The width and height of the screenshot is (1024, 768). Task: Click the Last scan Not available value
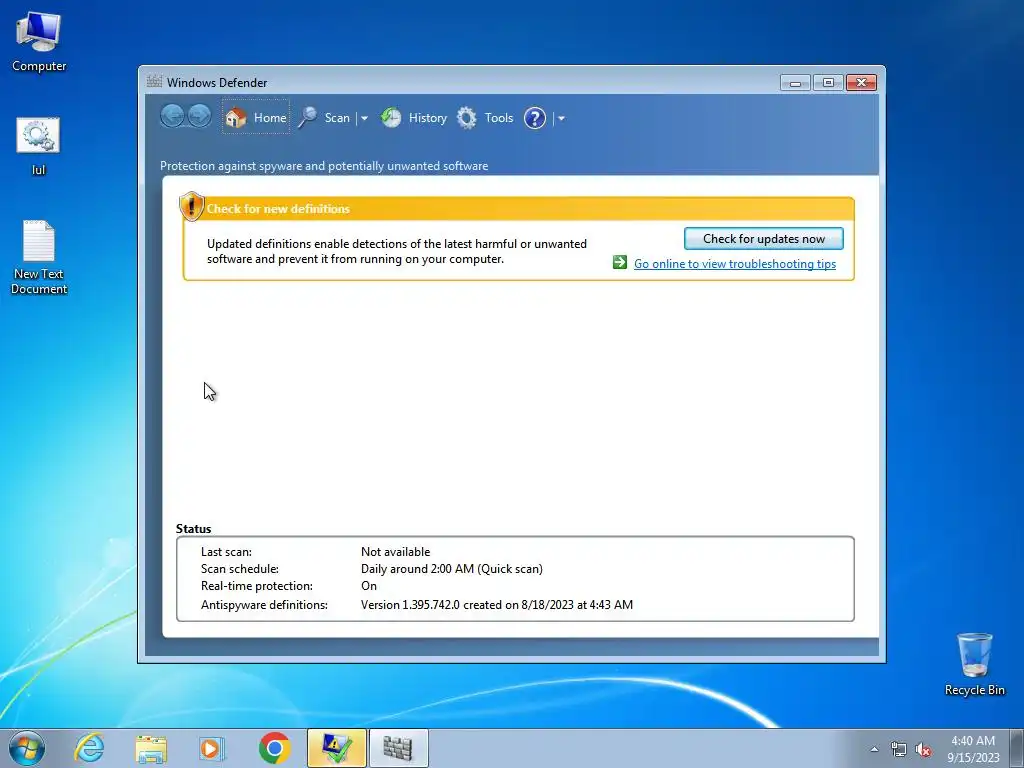tap(395, 552)
